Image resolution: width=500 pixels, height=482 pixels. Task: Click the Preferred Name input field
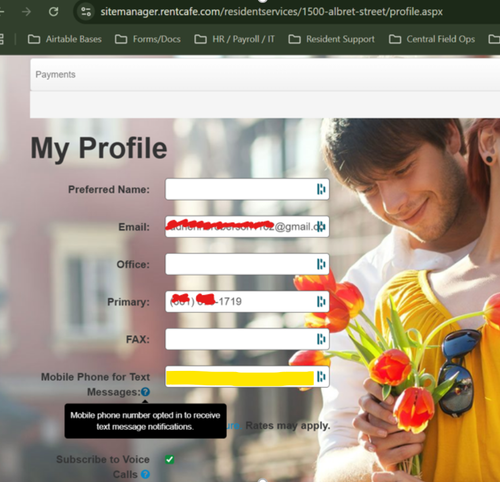tap(247, 189)
